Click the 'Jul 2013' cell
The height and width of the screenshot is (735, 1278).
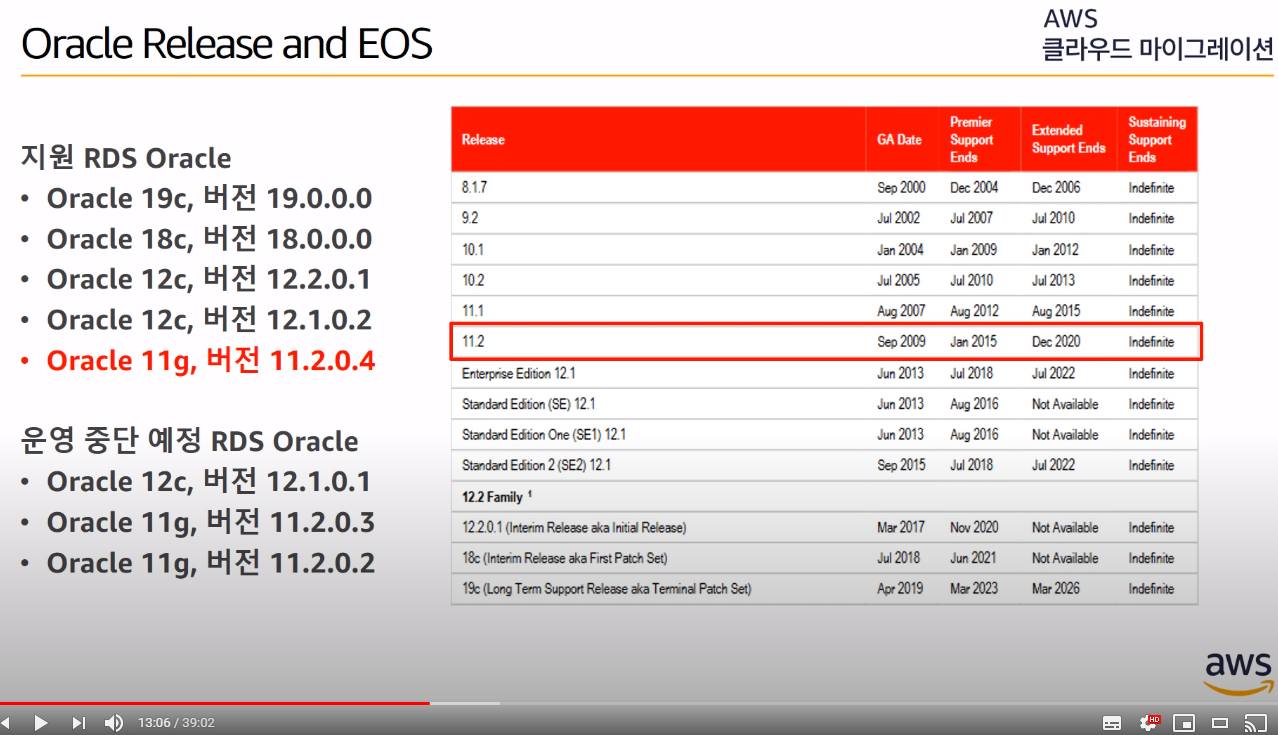coord(1053,280)
